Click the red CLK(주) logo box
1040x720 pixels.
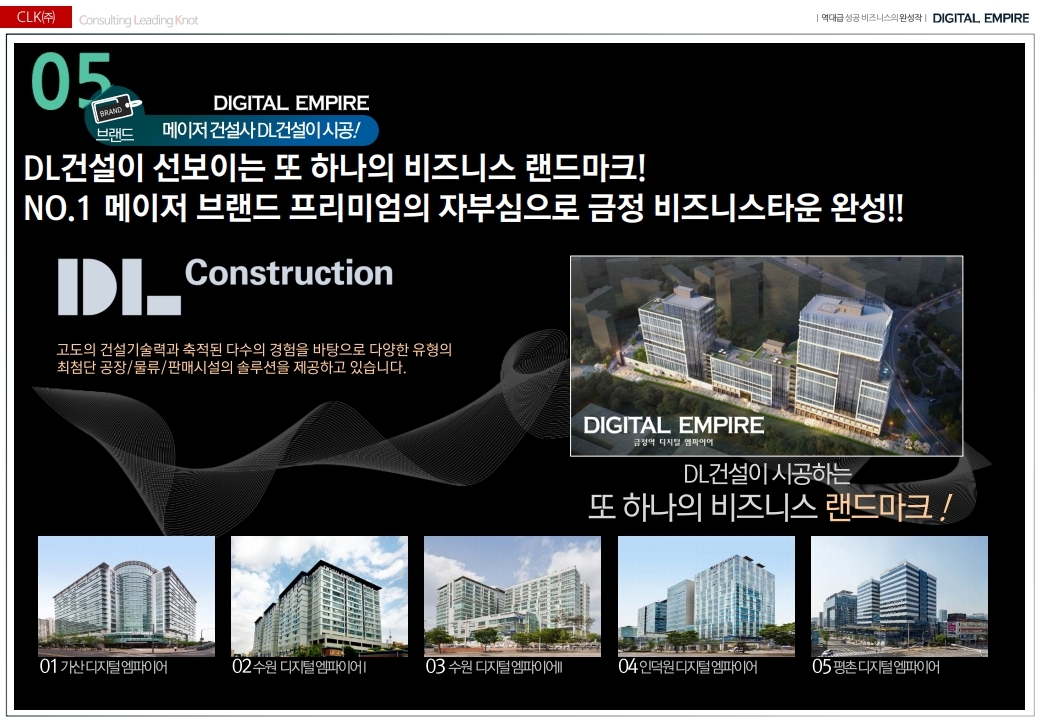[x=36, y=17]
